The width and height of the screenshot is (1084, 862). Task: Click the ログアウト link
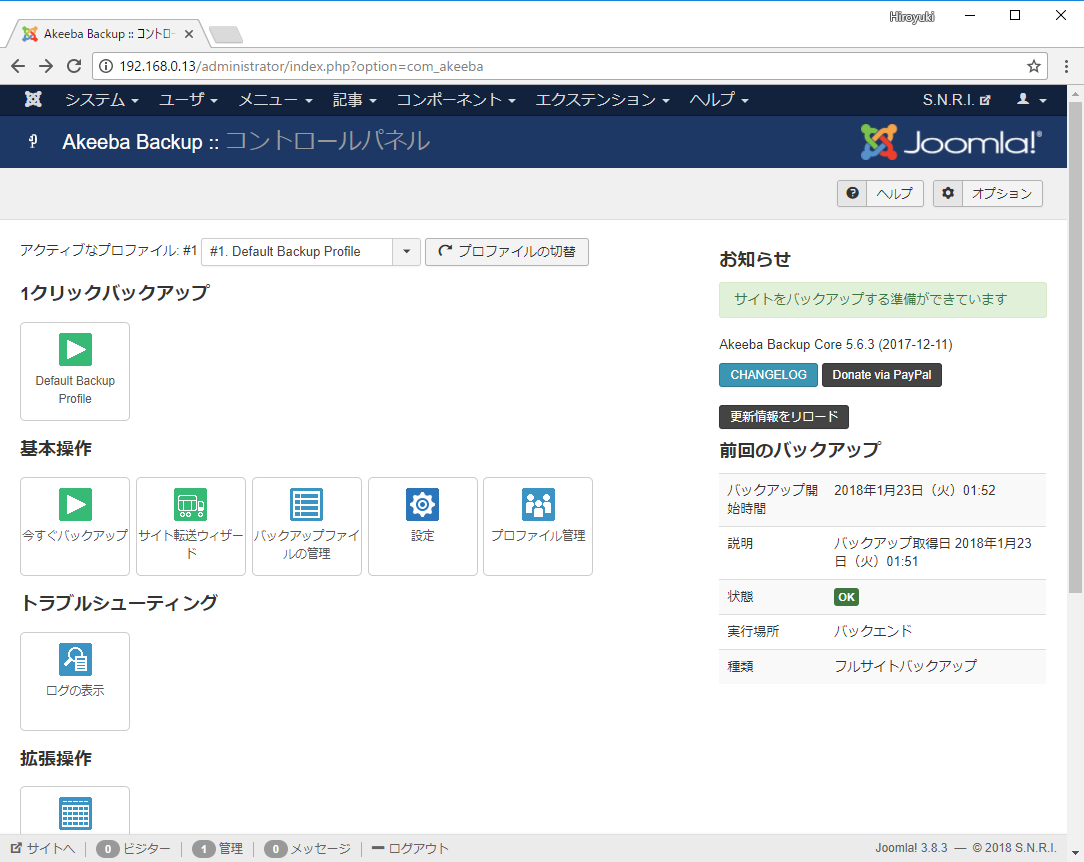coord(411,848)
